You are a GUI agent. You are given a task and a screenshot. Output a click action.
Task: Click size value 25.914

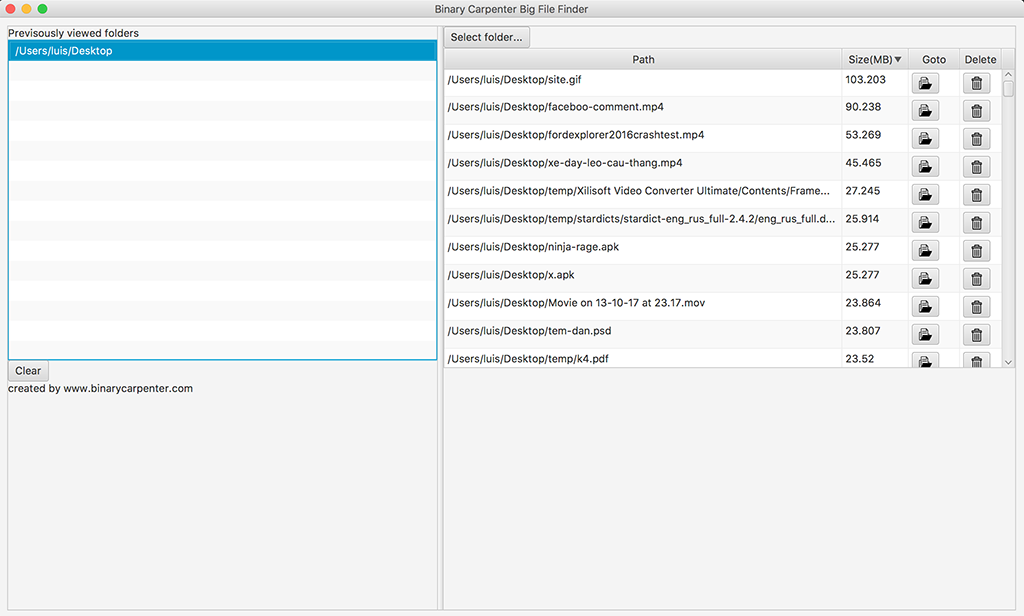pyautogui.click(x=862, y=219)
